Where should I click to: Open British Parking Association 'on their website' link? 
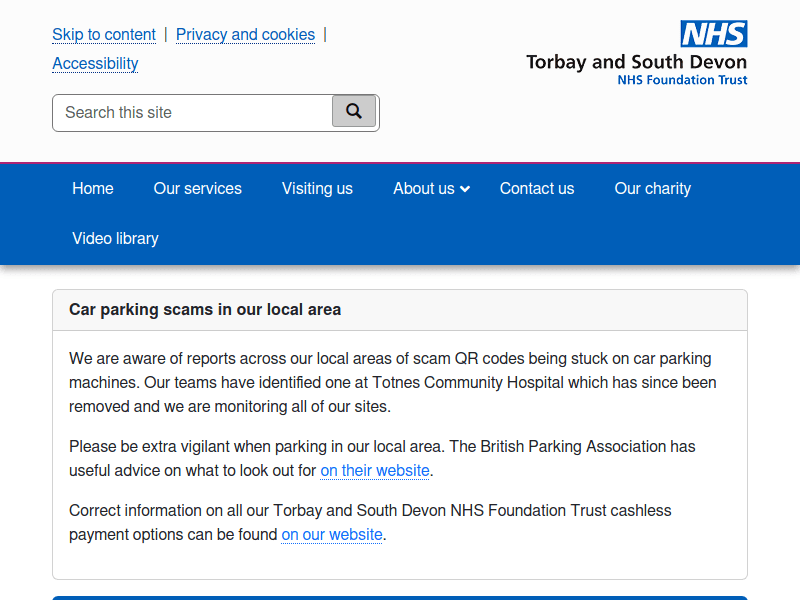(x=375, y=470)
